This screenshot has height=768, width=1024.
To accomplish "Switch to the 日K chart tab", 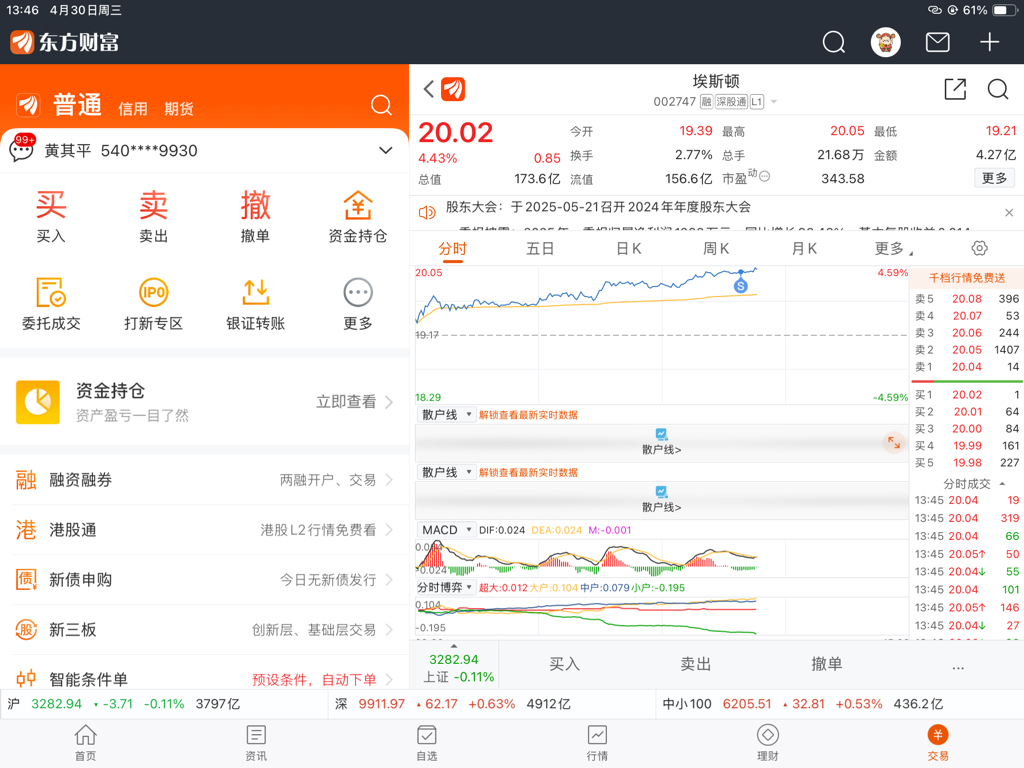I will click(628, 248).
